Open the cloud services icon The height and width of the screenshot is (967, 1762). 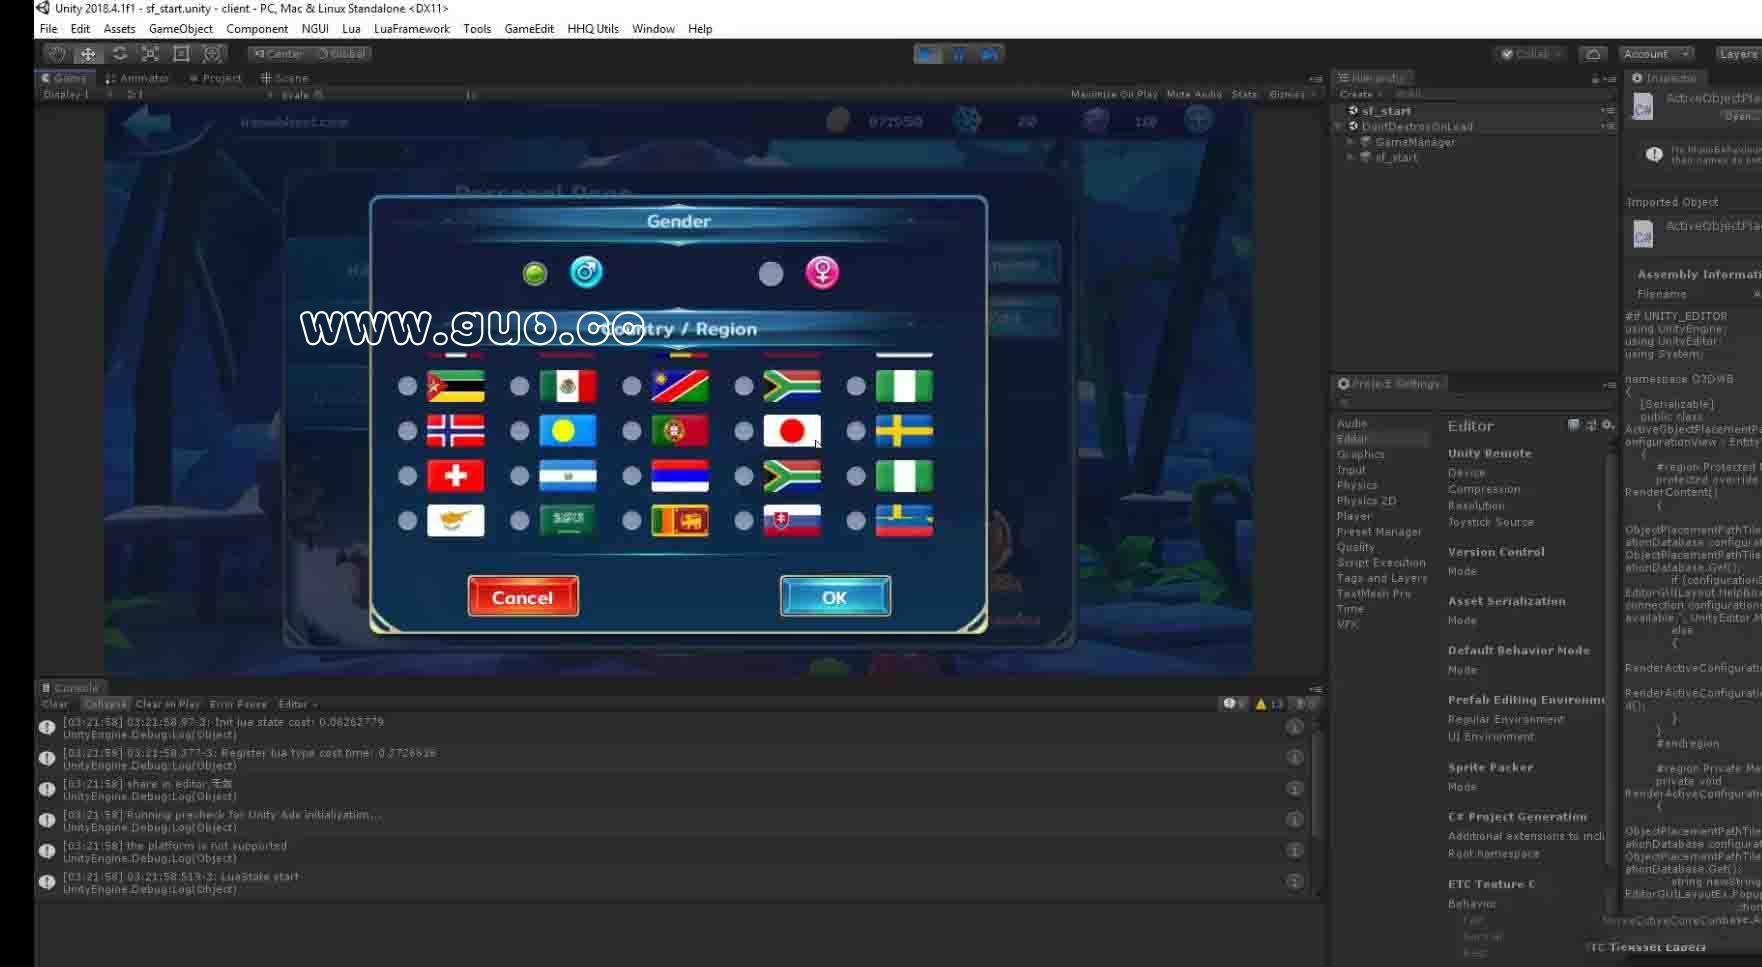(x=1593, y=54)
